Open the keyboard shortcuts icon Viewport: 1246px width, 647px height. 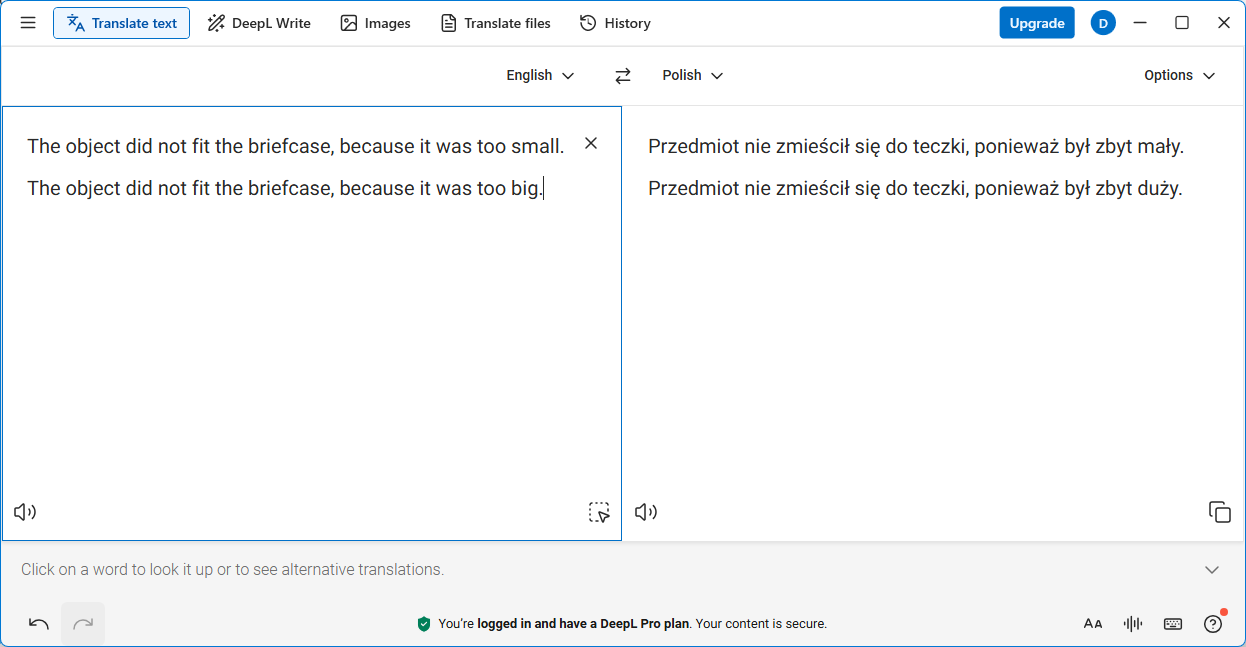click(1173, 624)
